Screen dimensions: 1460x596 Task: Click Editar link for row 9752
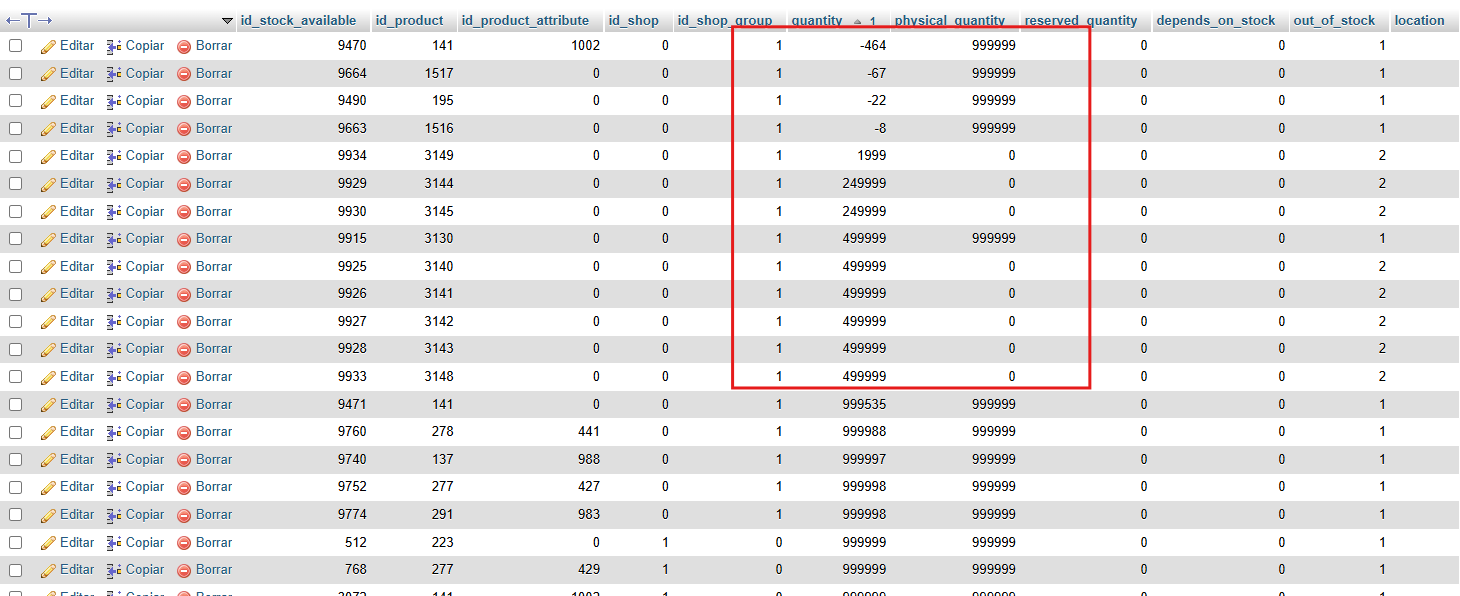(x=77, y=487)
